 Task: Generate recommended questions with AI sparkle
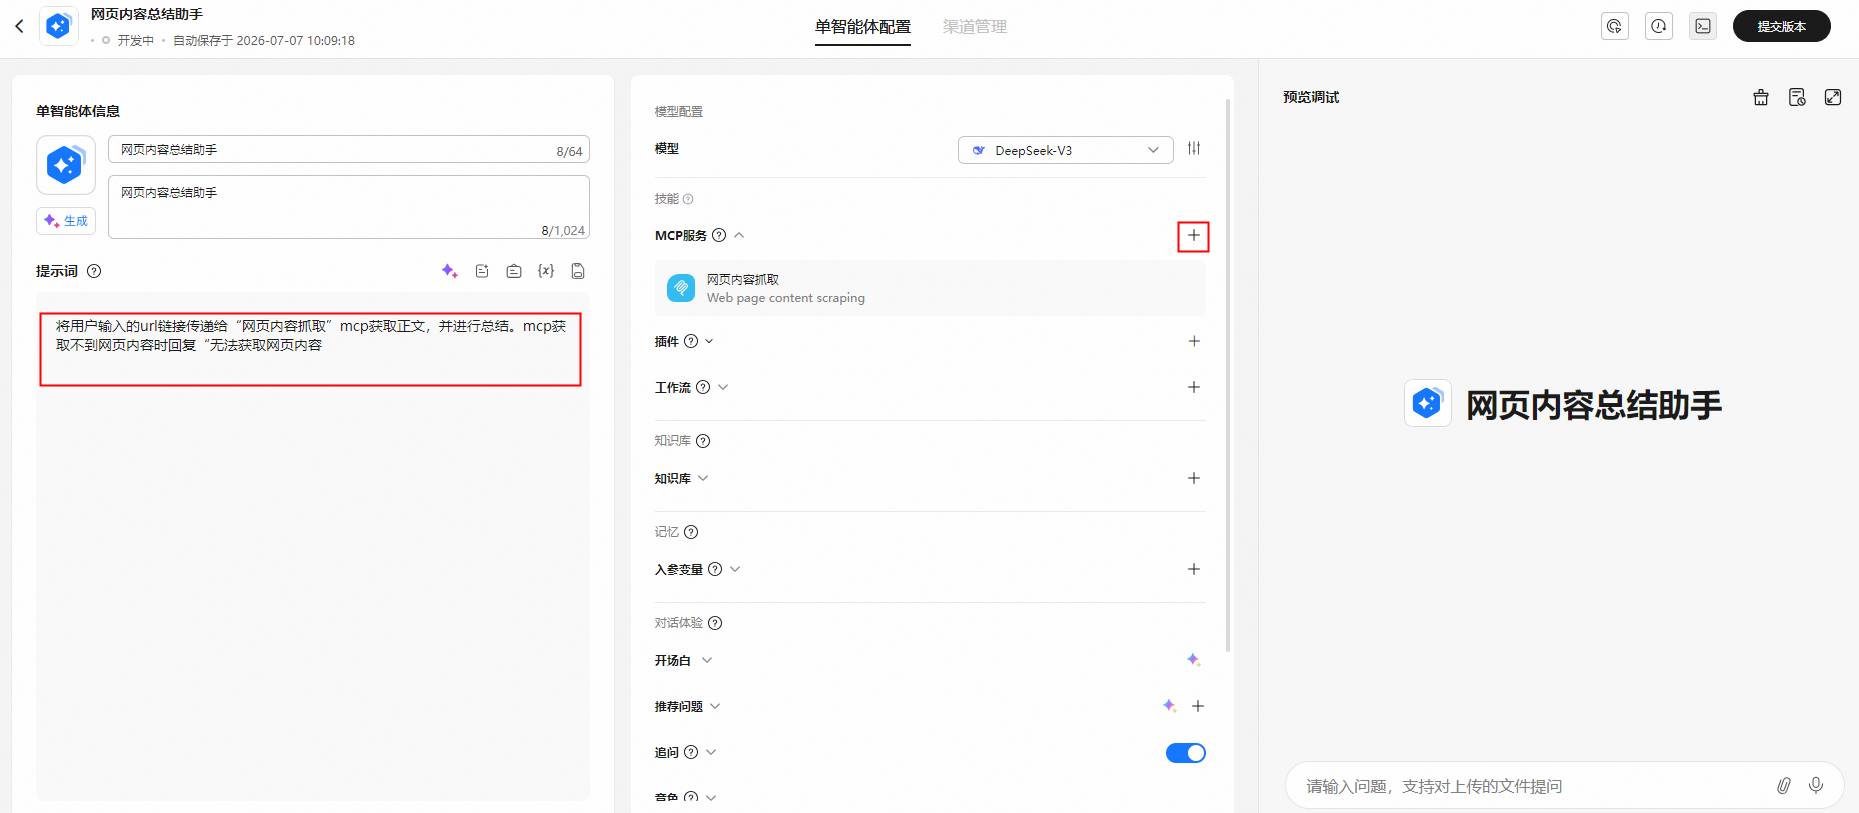pos(1170,706)
